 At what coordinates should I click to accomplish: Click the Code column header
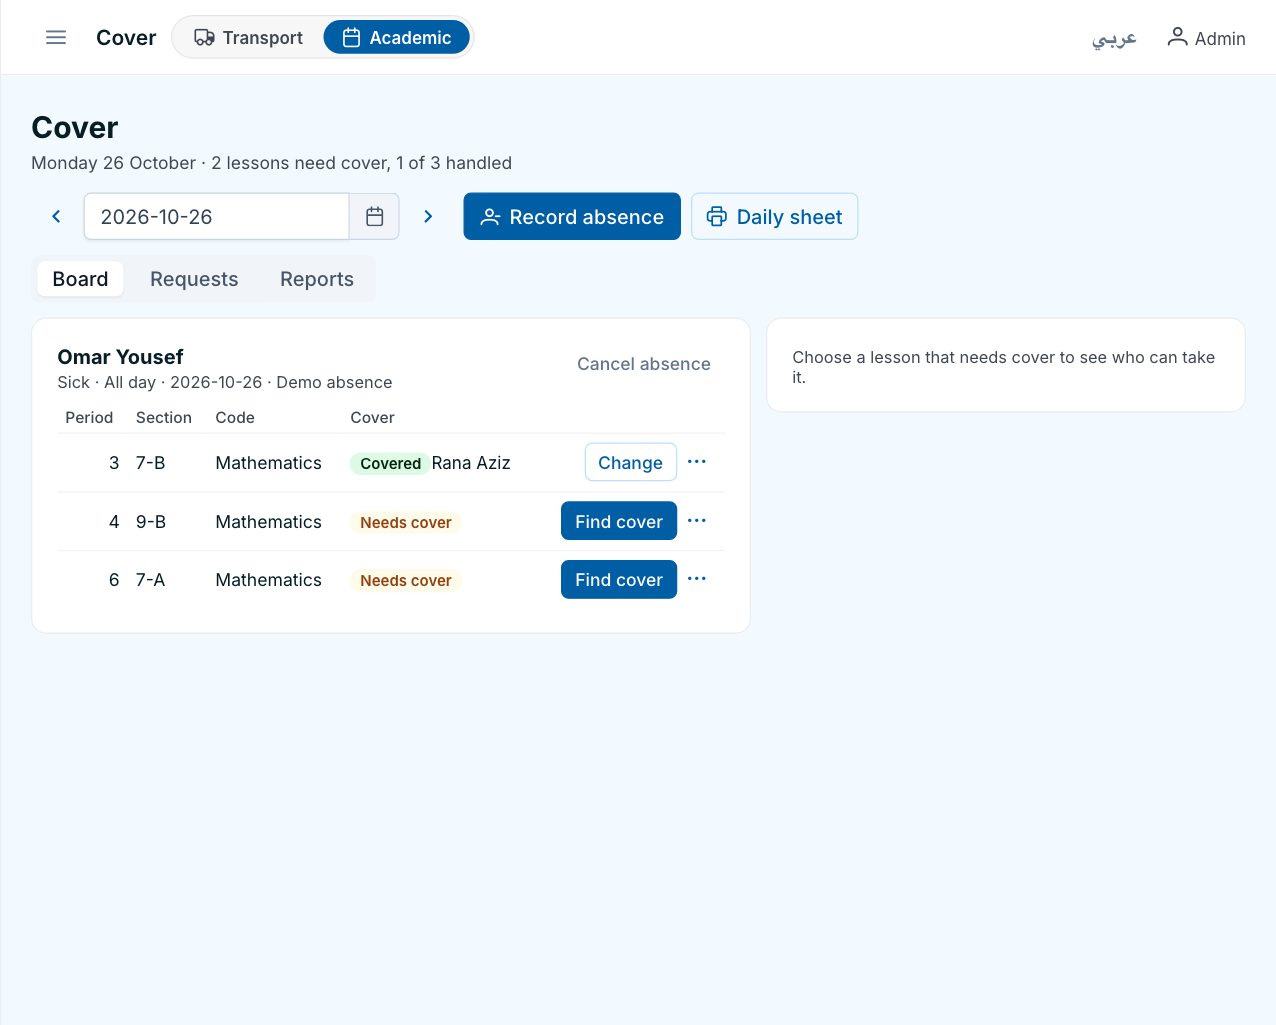coord(235,417)
